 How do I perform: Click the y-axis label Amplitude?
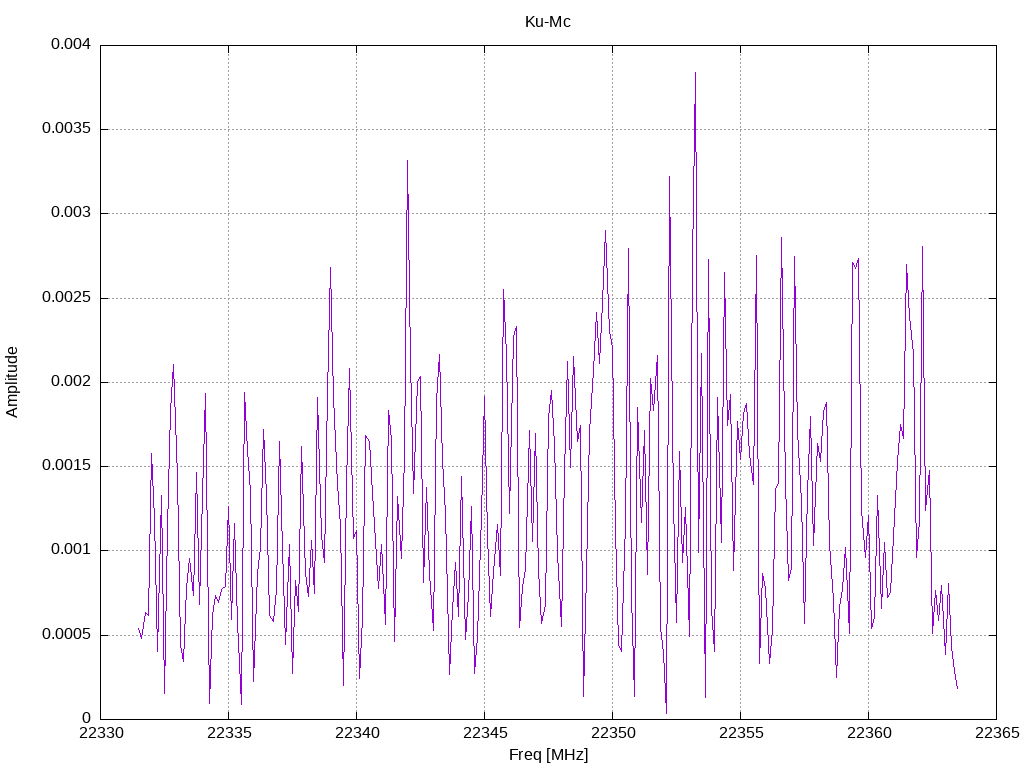tap(12, 382)
